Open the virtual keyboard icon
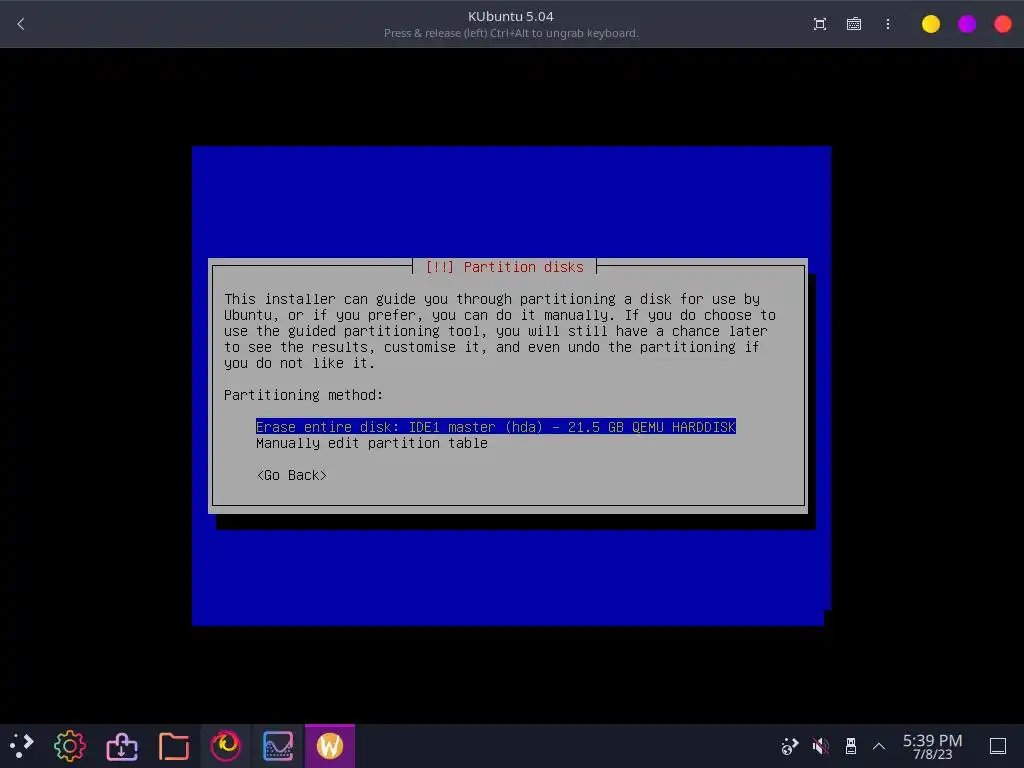The width and height of the screenshot is (1024, 768). 854,24
